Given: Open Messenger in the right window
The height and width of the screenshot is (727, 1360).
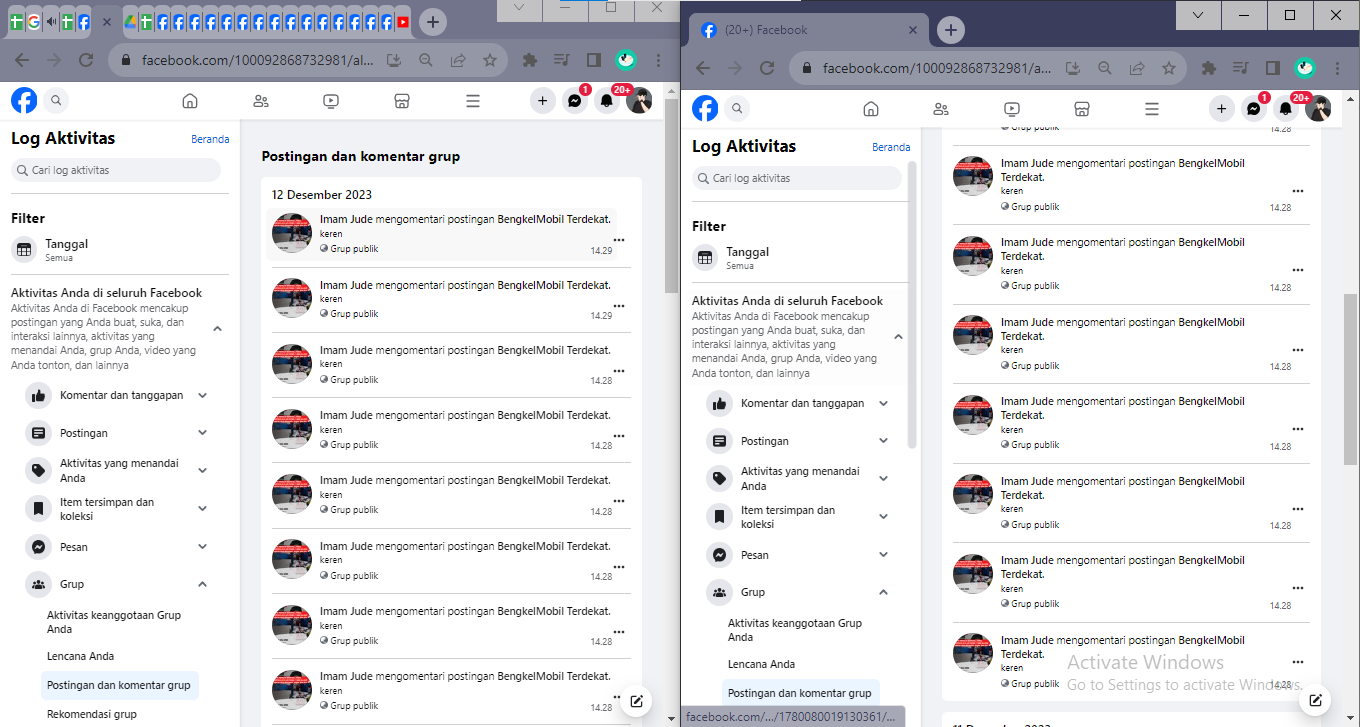Looking at the screenshot, I should (1254, 108).
